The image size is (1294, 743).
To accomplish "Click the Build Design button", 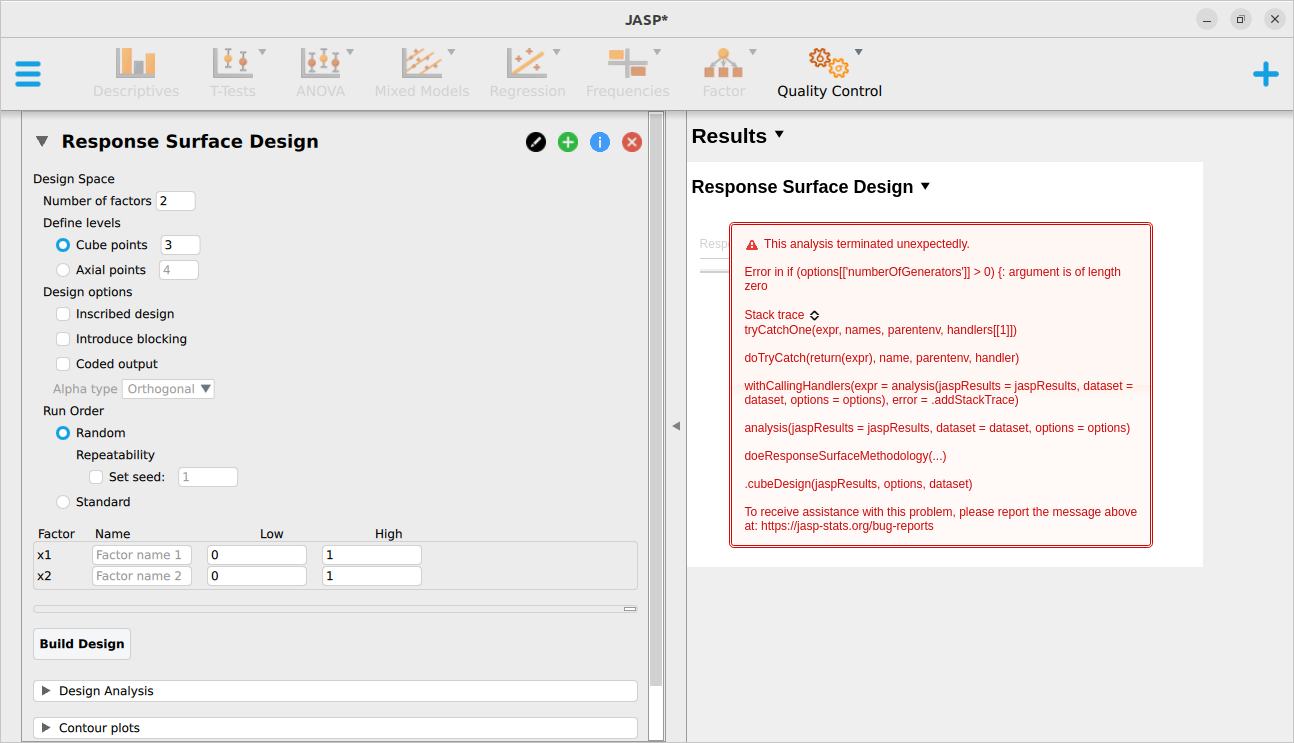I will pyautogui.click(x=81, y=643).
